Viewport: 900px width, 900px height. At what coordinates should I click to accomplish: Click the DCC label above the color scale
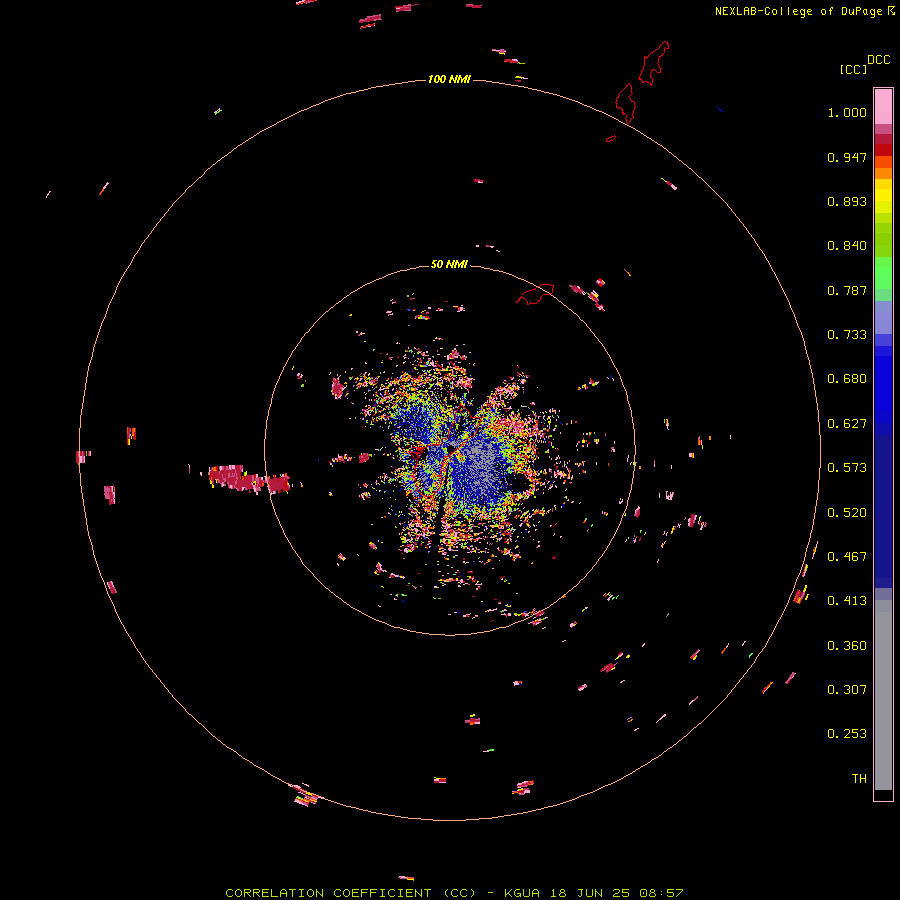pos(878,60)
